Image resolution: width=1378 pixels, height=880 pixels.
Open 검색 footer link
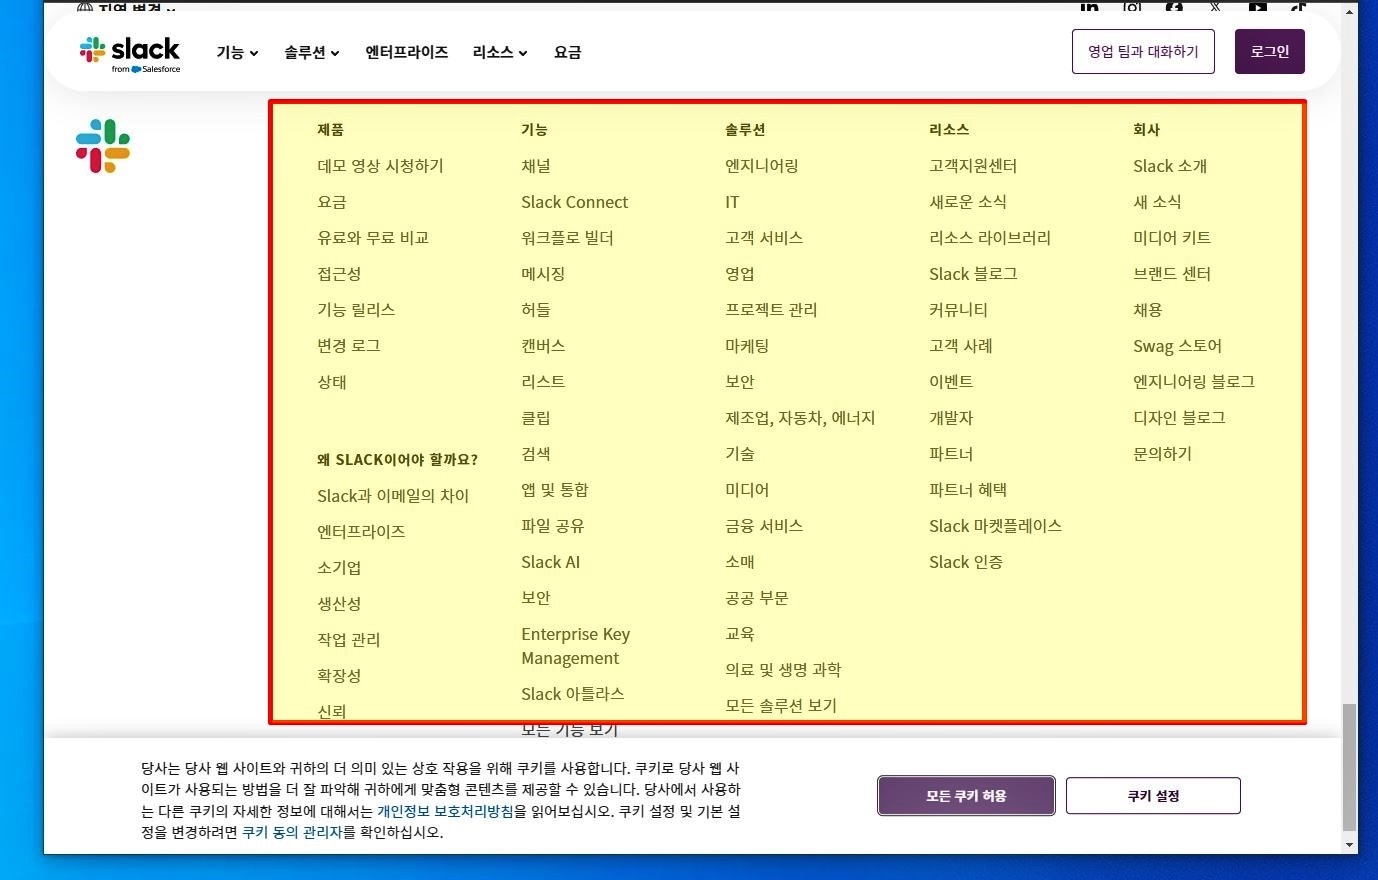[536, 454]
